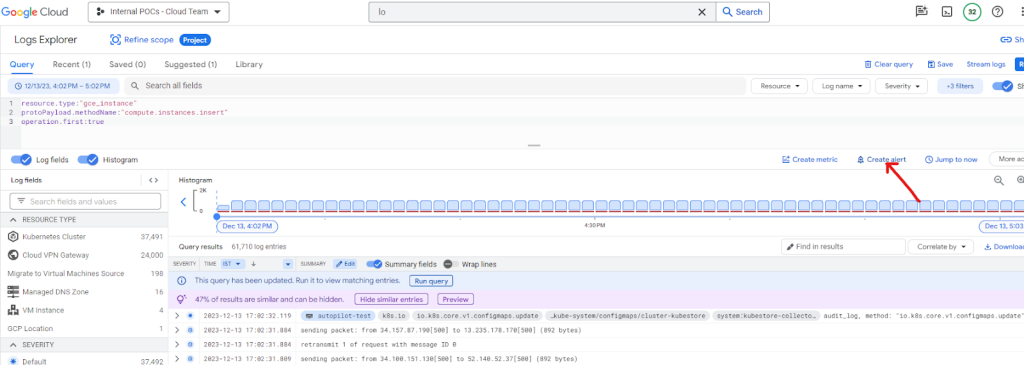Clear text in the top search bar
Screen dimensions: 1024x365
[702, 12]
